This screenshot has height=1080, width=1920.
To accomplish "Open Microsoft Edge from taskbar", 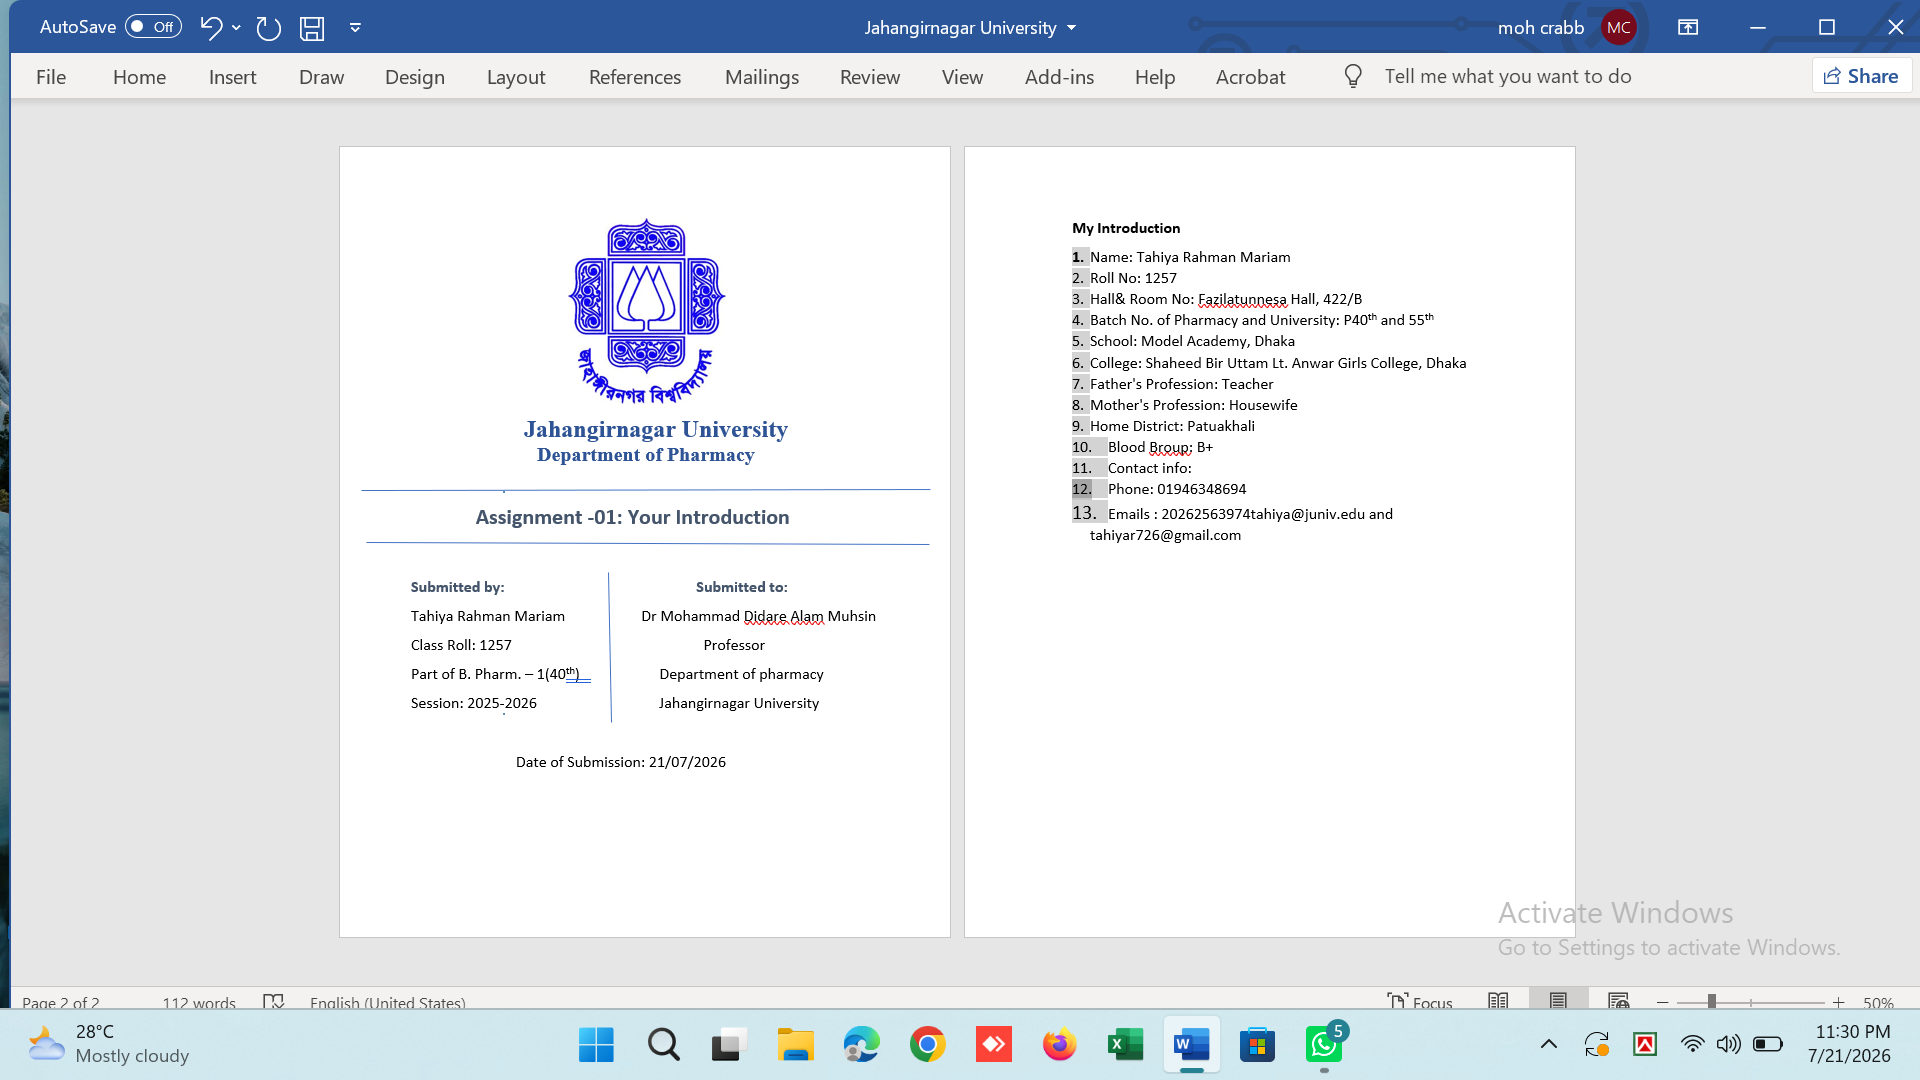I will point(861,1045).
